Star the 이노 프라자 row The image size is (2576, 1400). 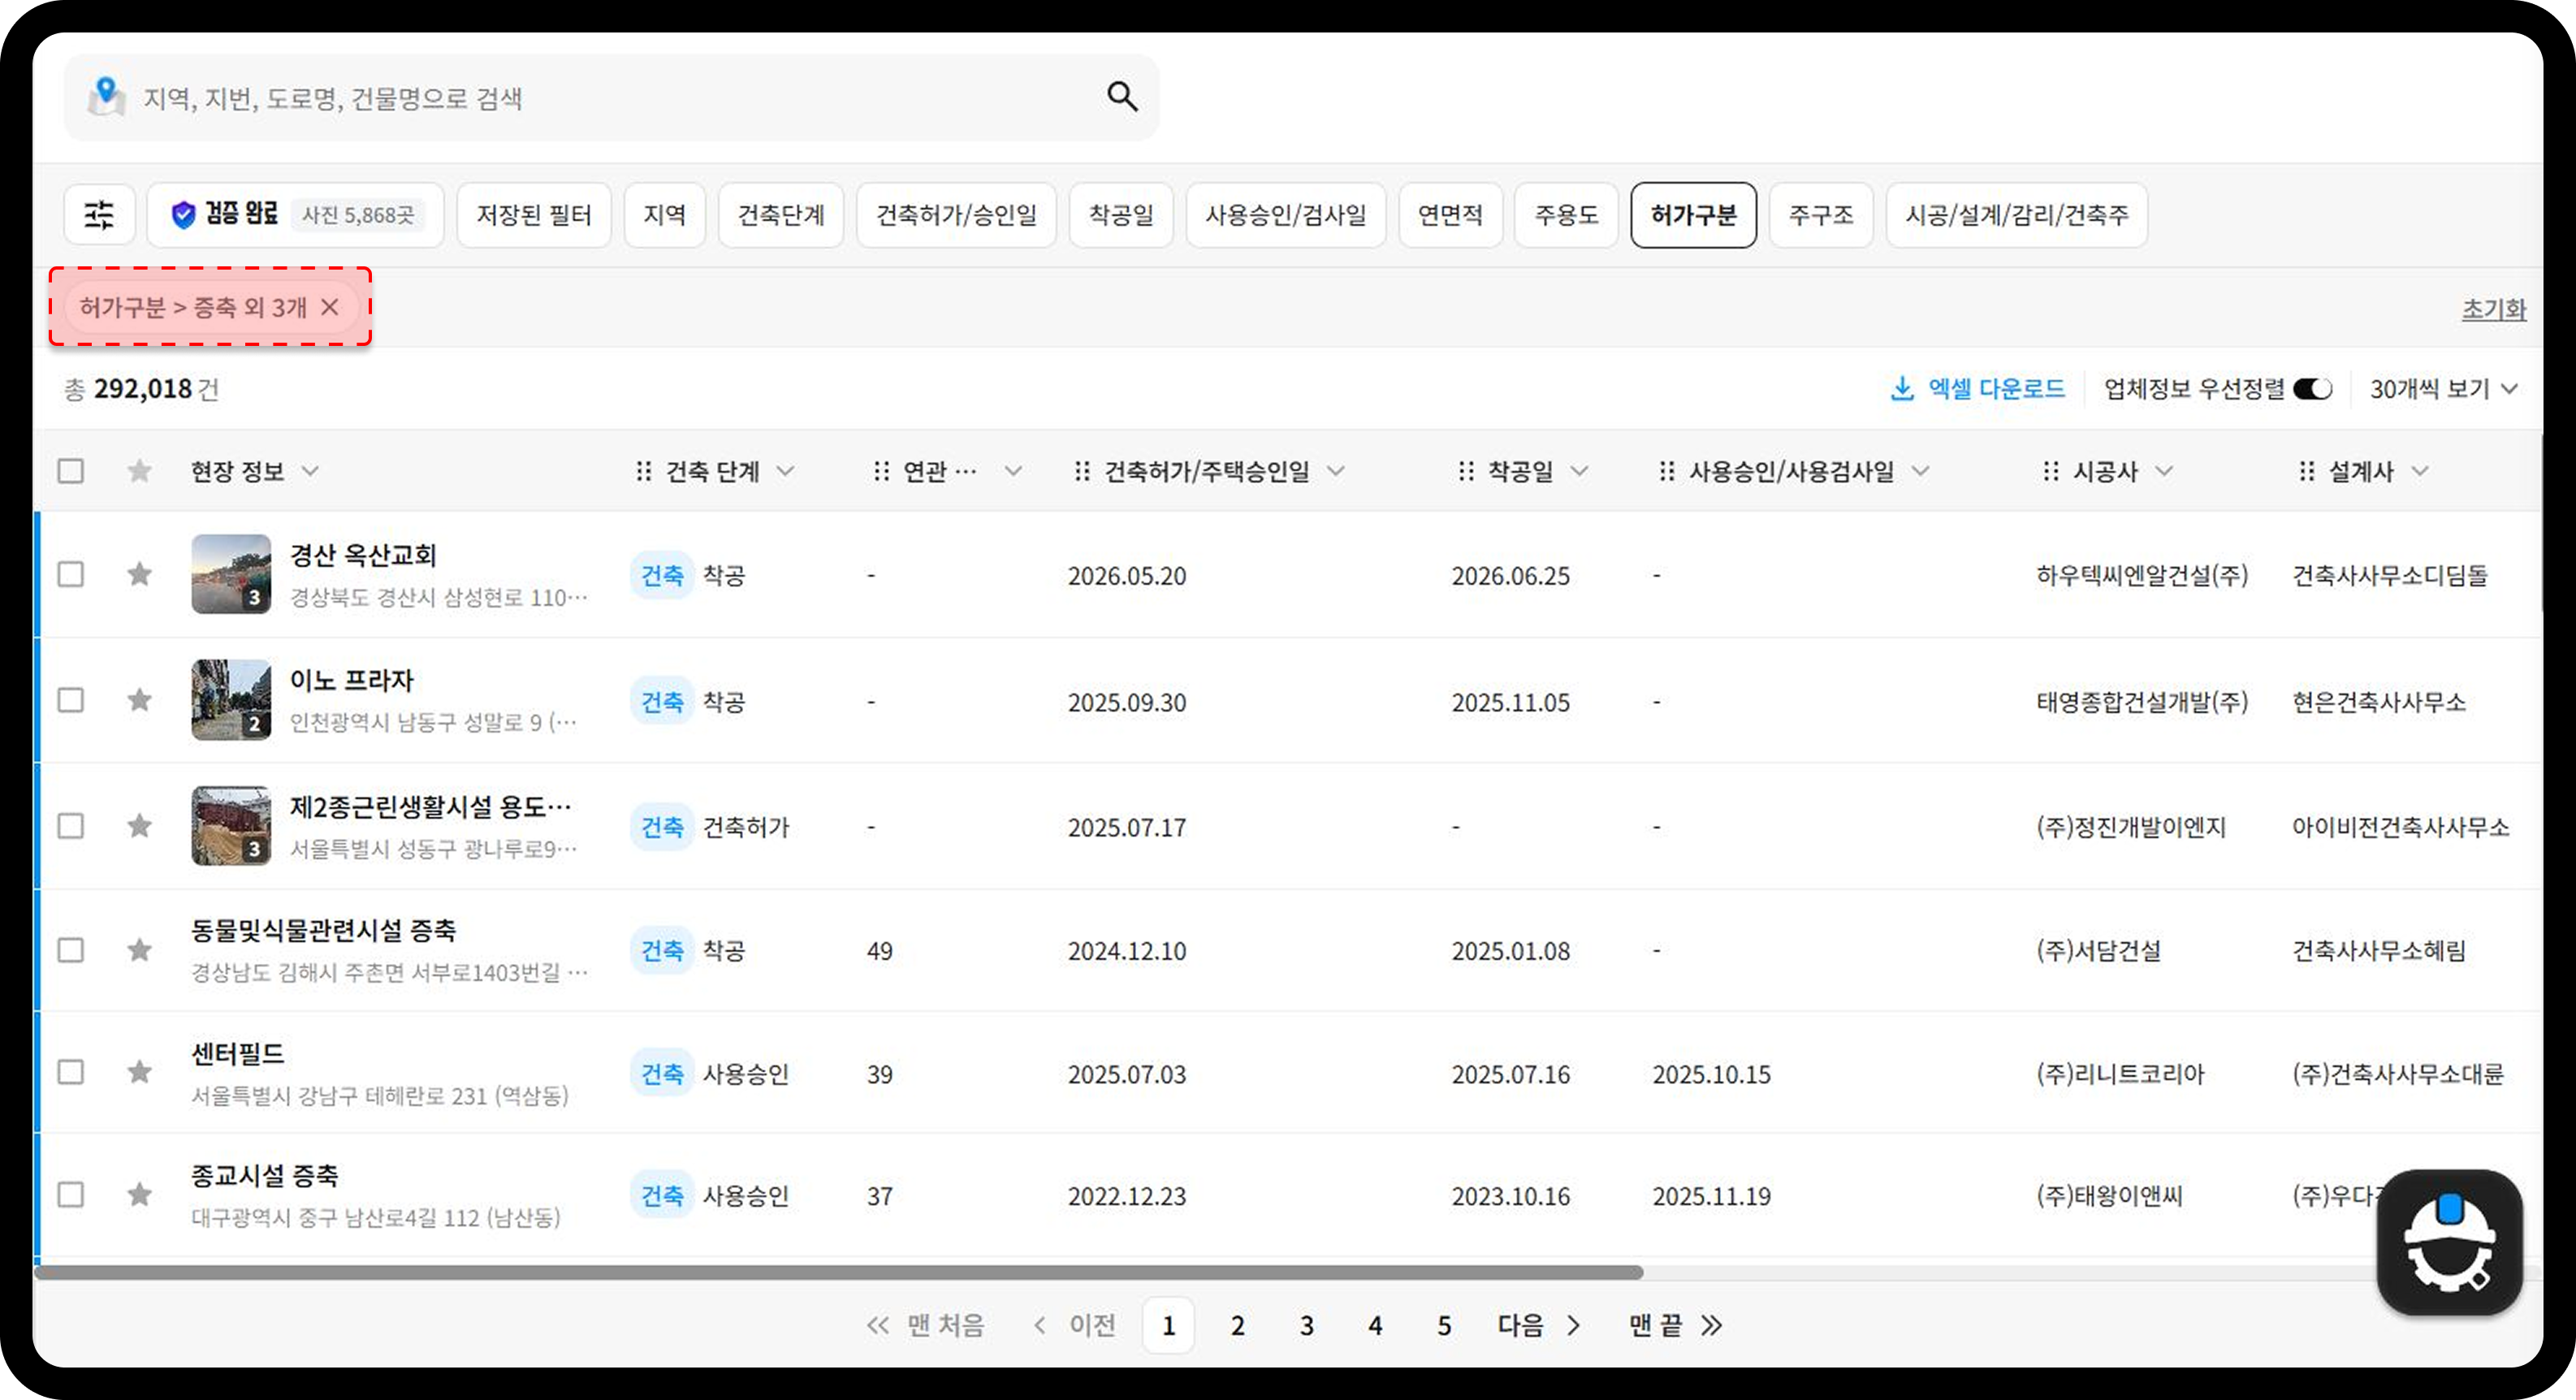click(x=139, y=700)
